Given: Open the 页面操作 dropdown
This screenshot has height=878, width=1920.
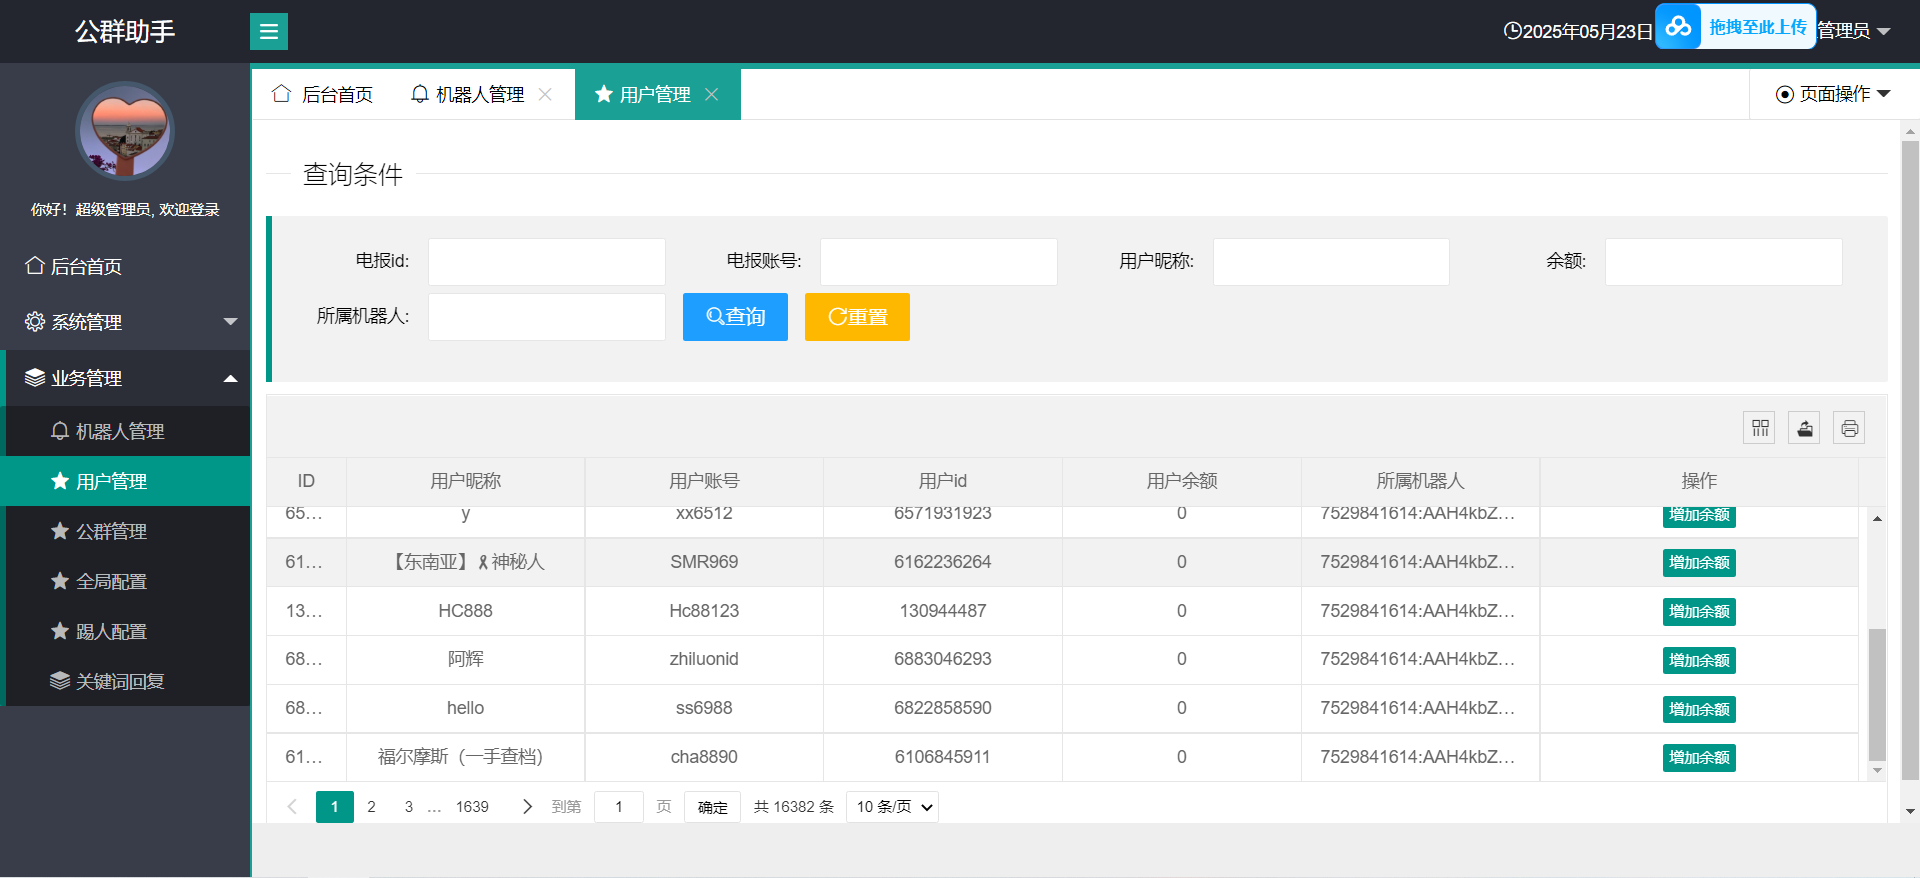Looking at the screenshot, I should coord(1833,94).
